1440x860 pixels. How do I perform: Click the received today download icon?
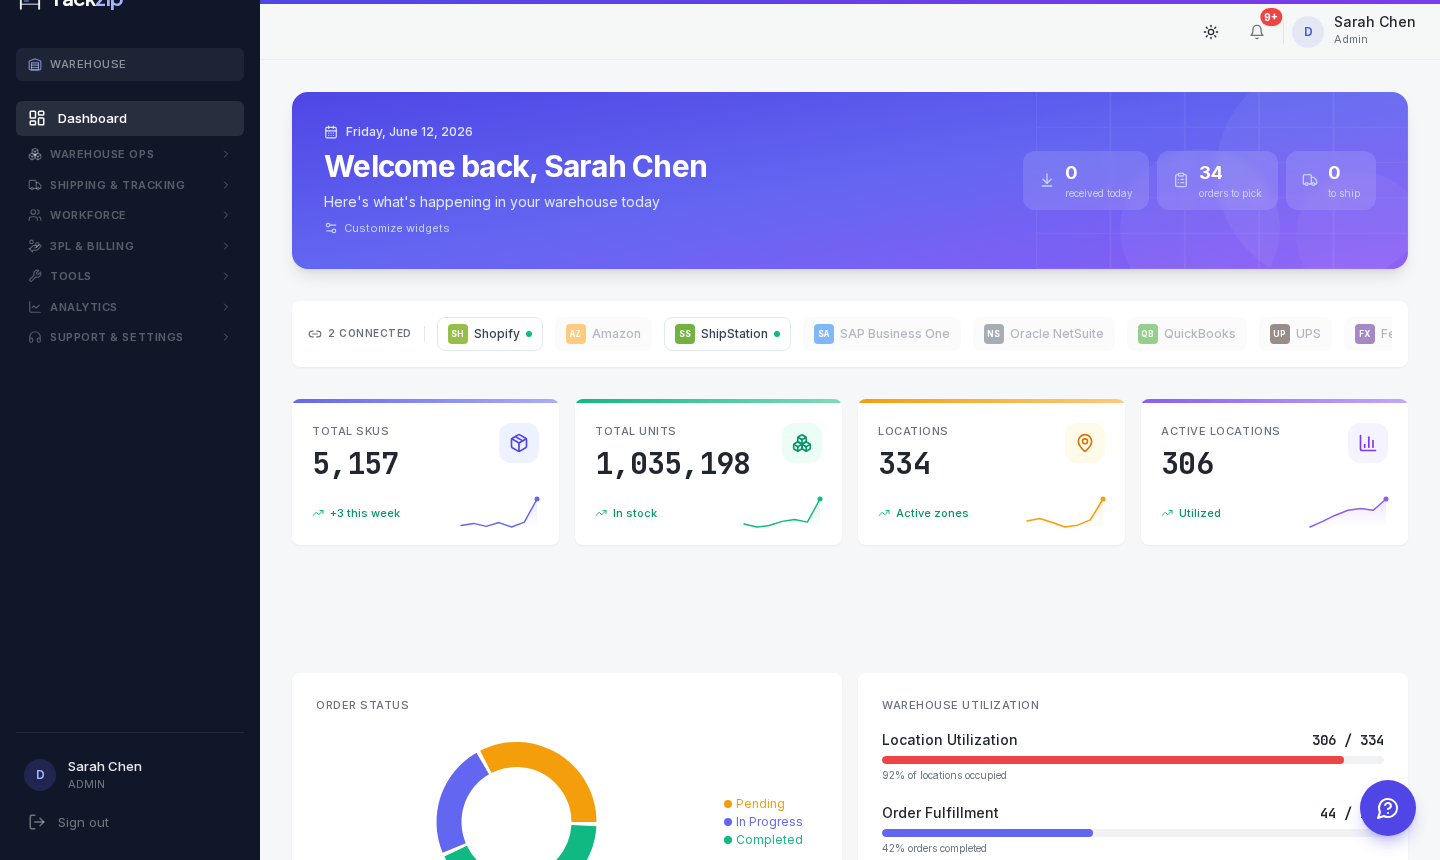click(1047, 180)
